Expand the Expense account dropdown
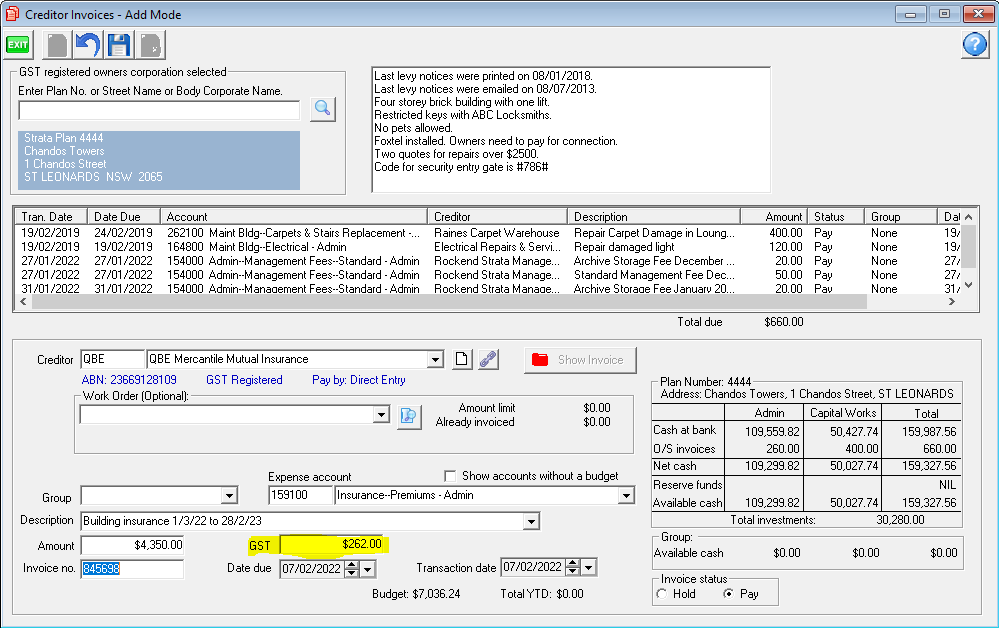This screenshot has height=628, width=999. (626, 496)
